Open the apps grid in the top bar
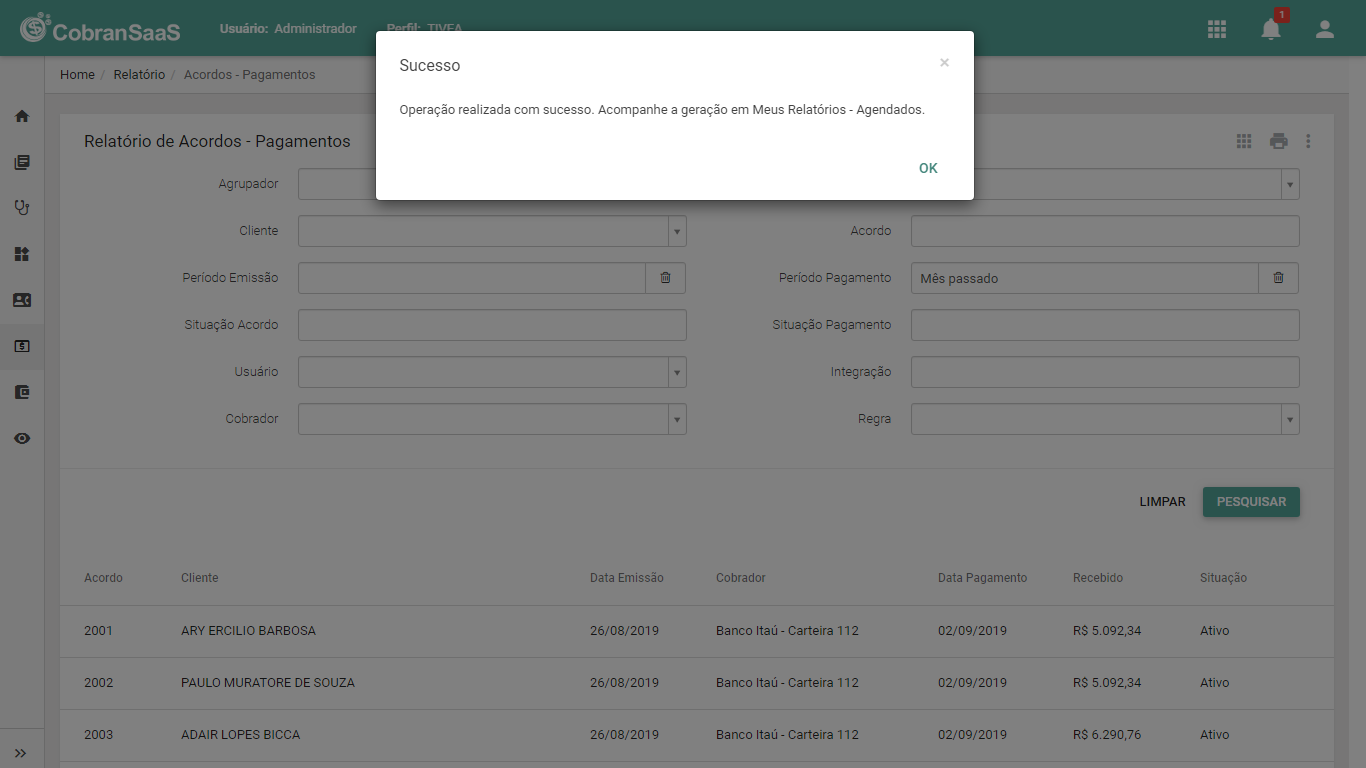Viewport: 1366px width, 768px height. pos(1217,29)
